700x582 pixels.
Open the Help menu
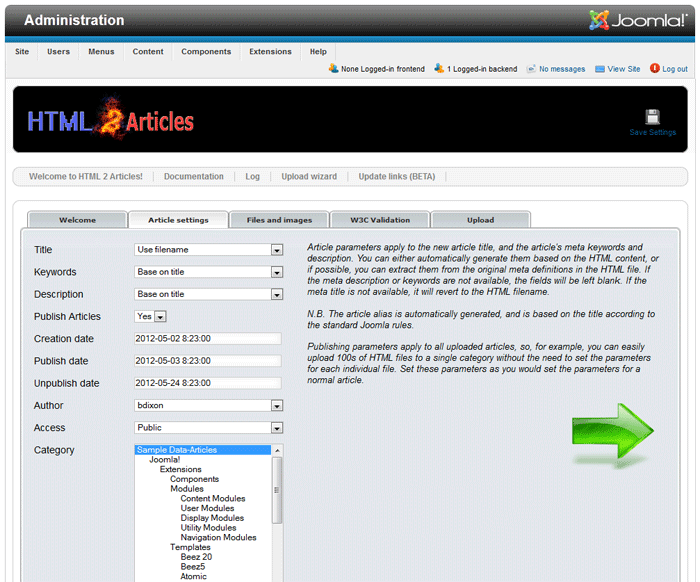pos(318,52)
